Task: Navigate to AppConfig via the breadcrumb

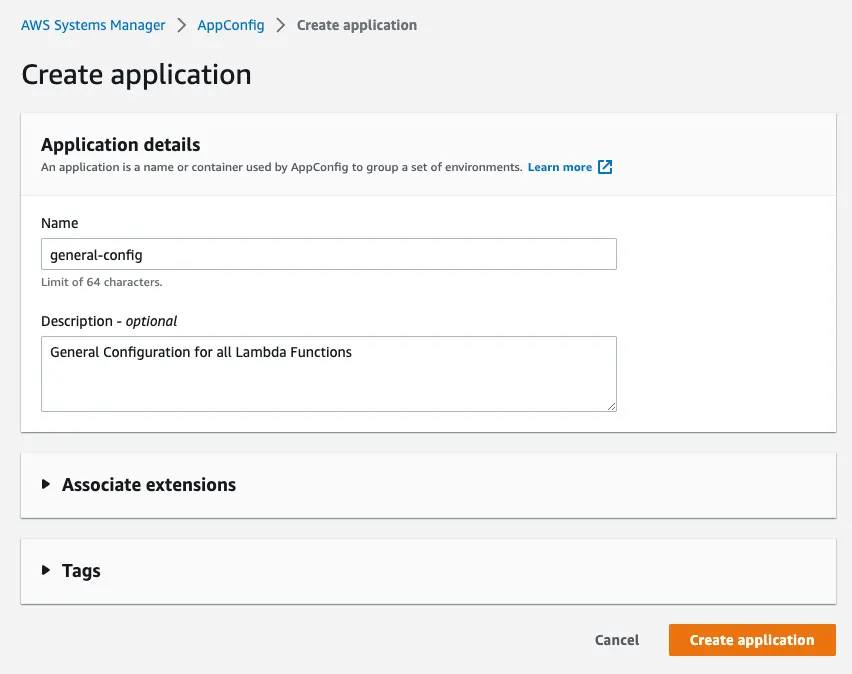Action: coord(231,25)
